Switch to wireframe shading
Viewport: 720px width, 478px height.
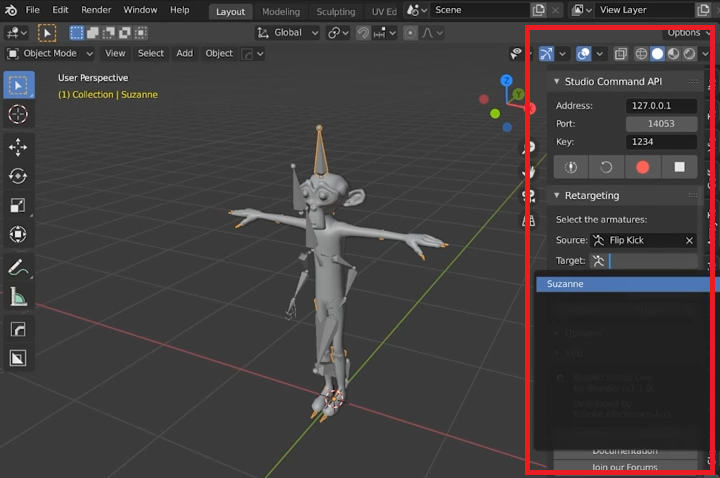coord(641,54)
